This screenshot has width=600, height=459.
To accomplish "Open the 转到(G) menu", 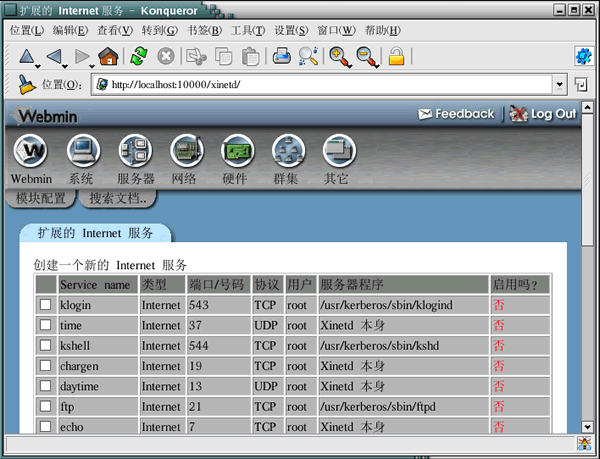I will click(160, 30).
